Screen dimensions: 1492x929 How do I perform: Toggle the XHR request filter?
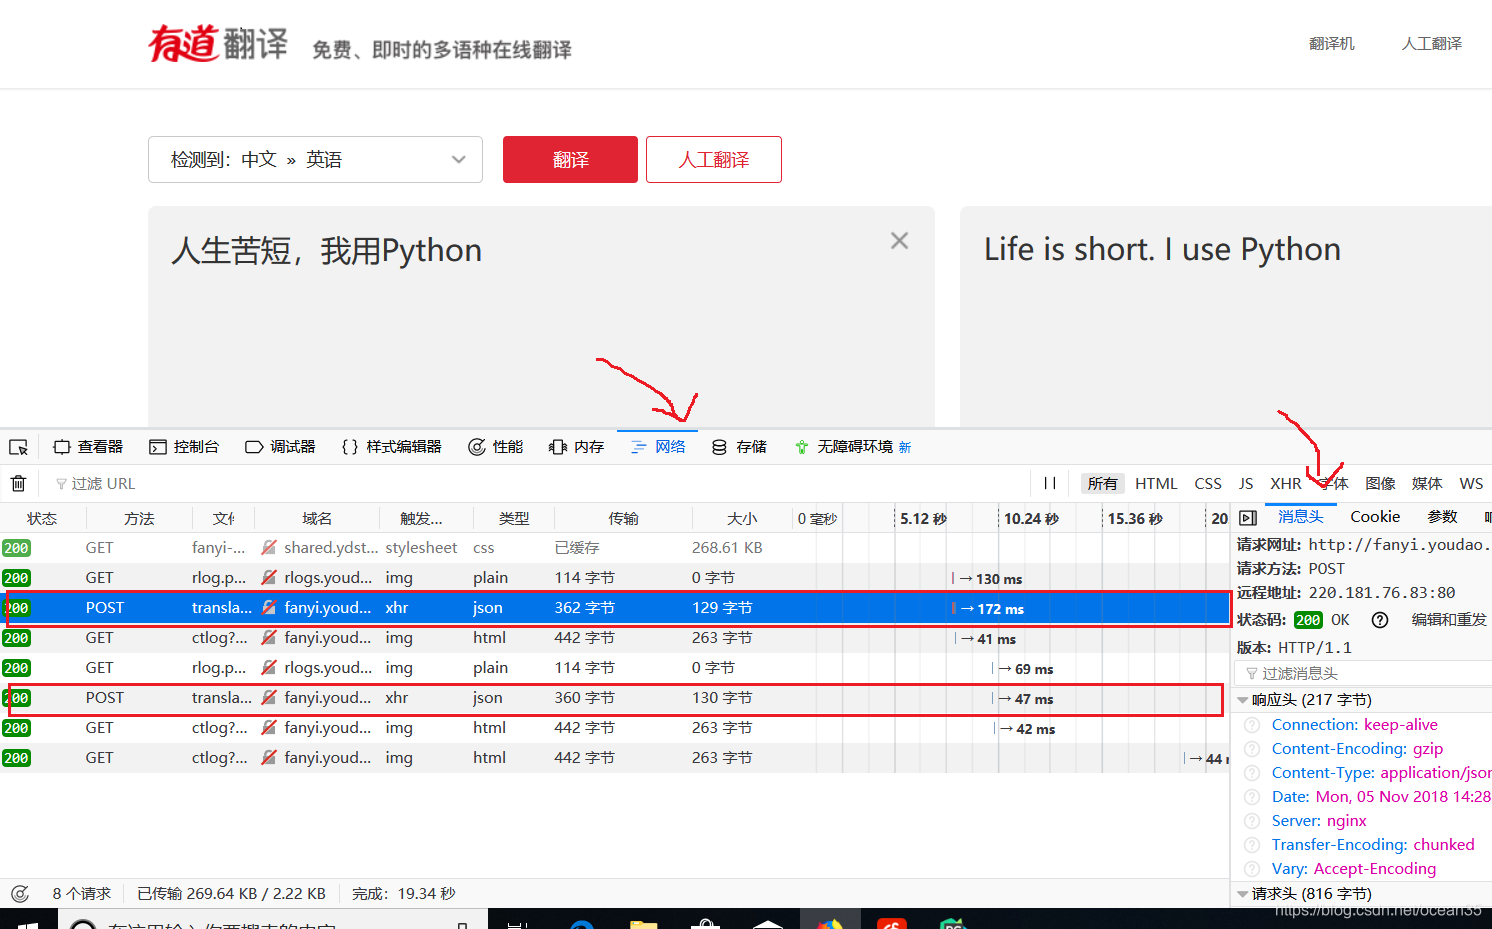tap(1286, 484)
